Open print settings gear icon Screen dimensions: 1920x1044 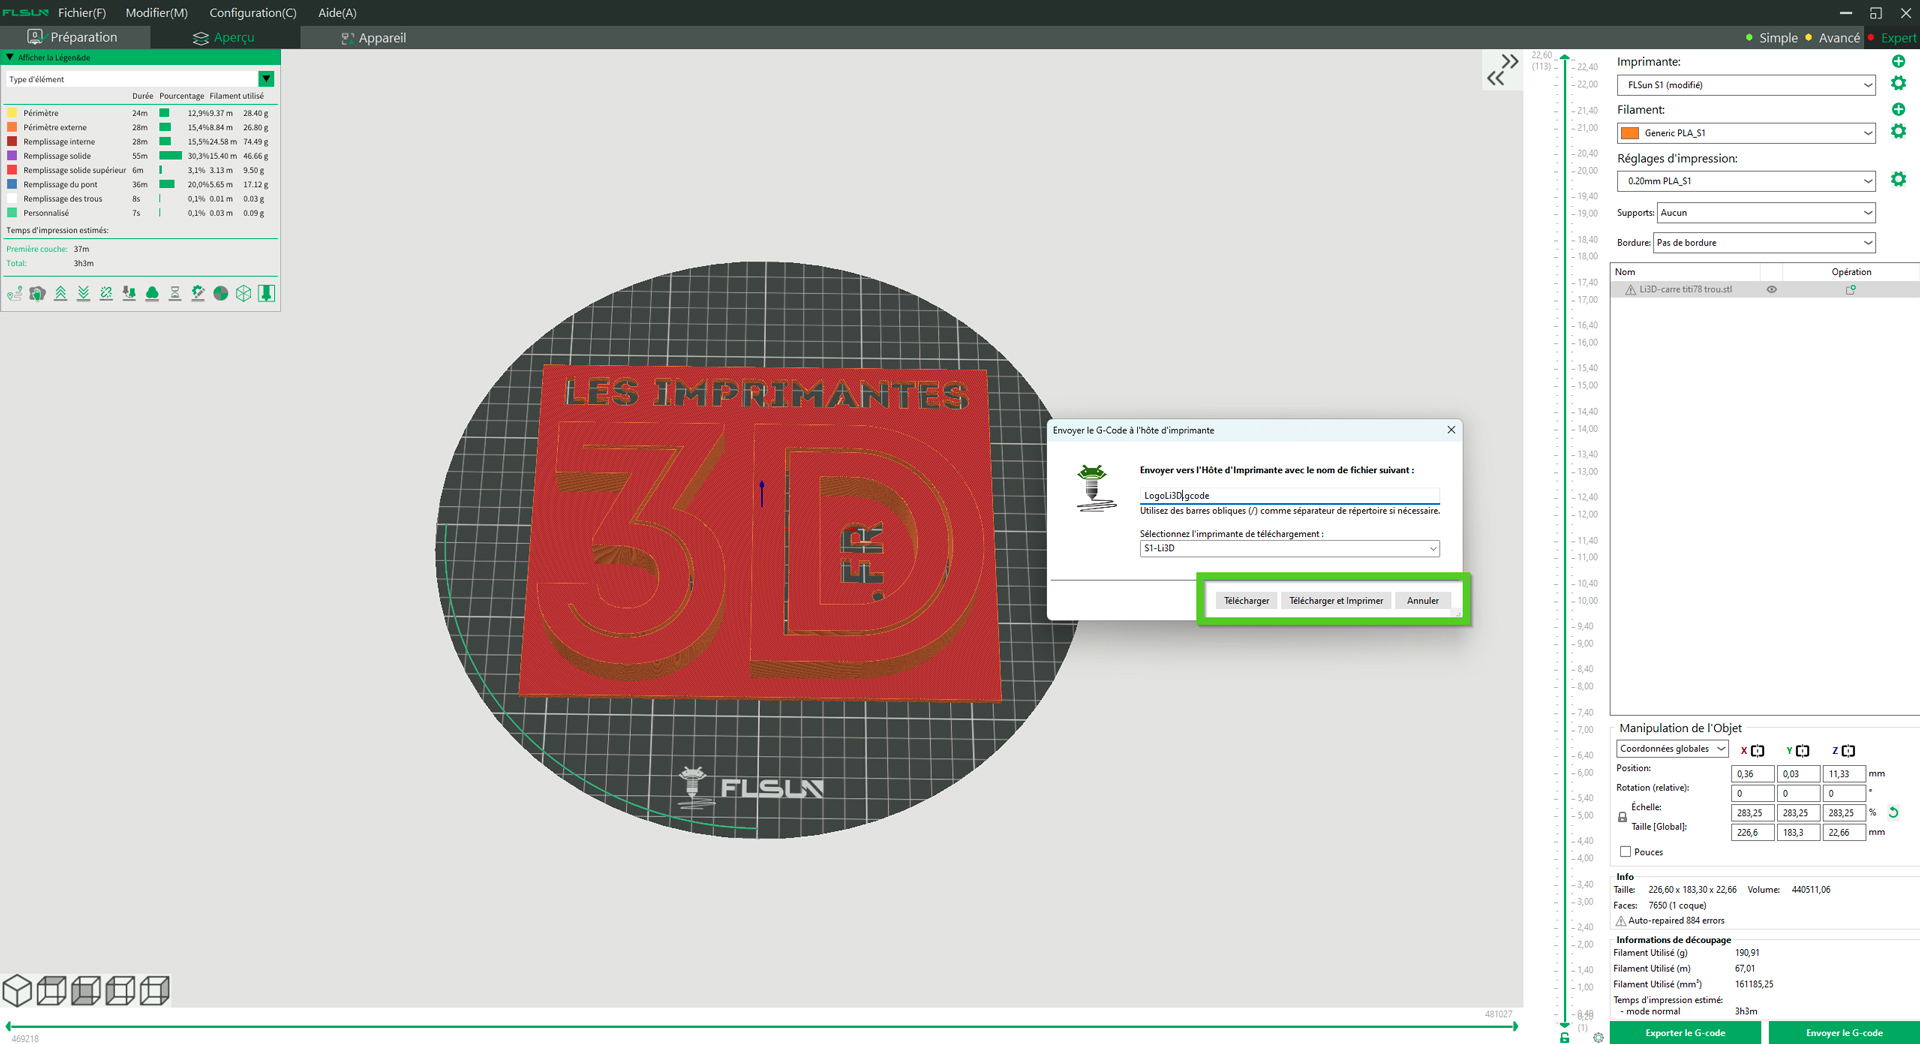point(1898,179)
